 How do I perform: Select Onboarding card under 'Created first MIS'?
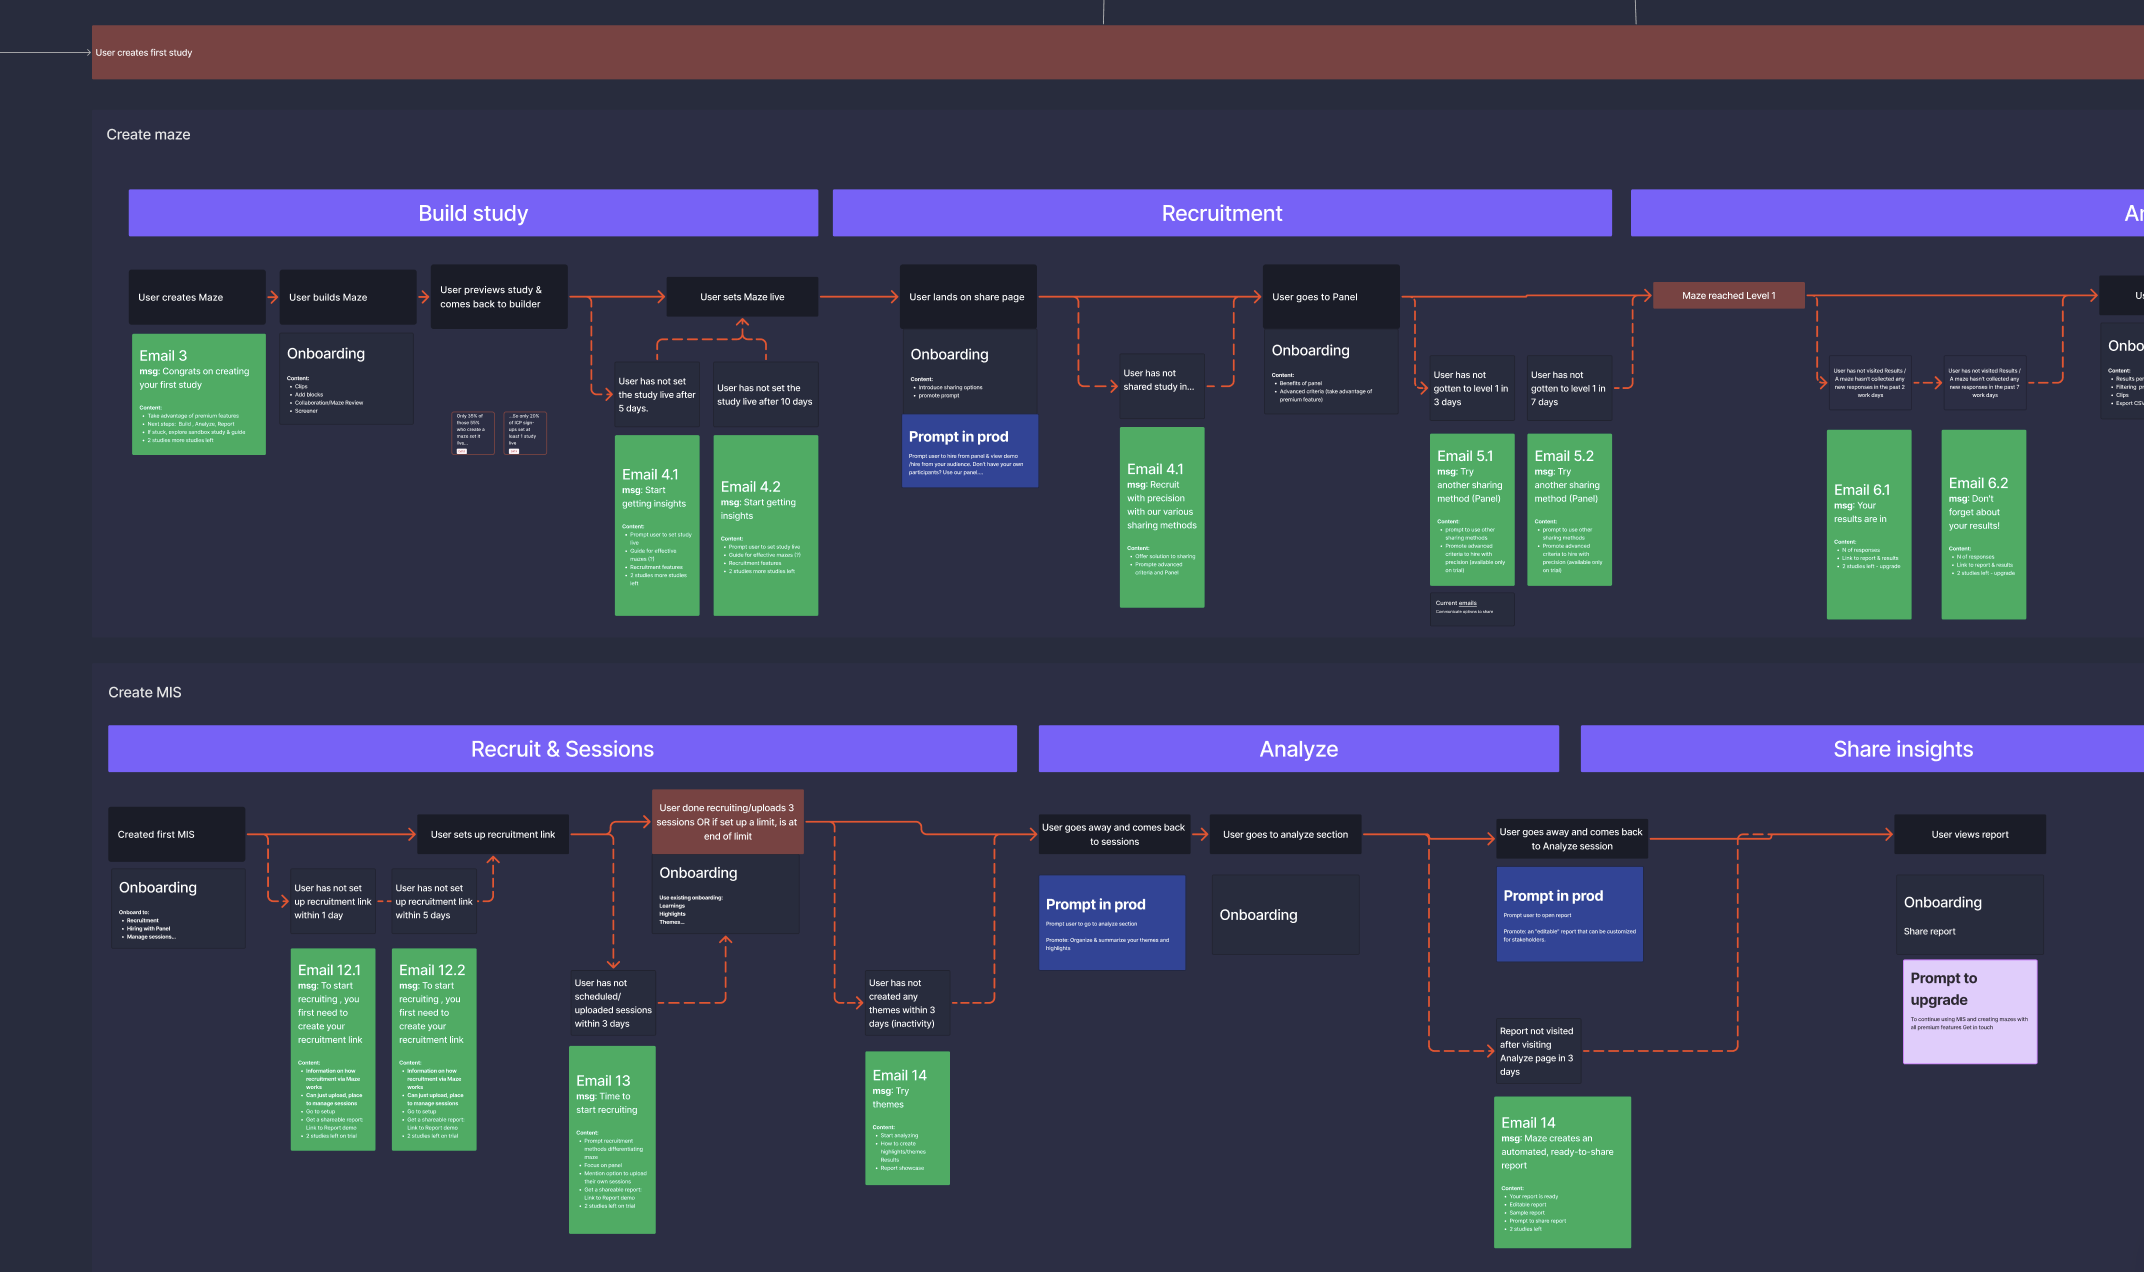coord(177,908)
